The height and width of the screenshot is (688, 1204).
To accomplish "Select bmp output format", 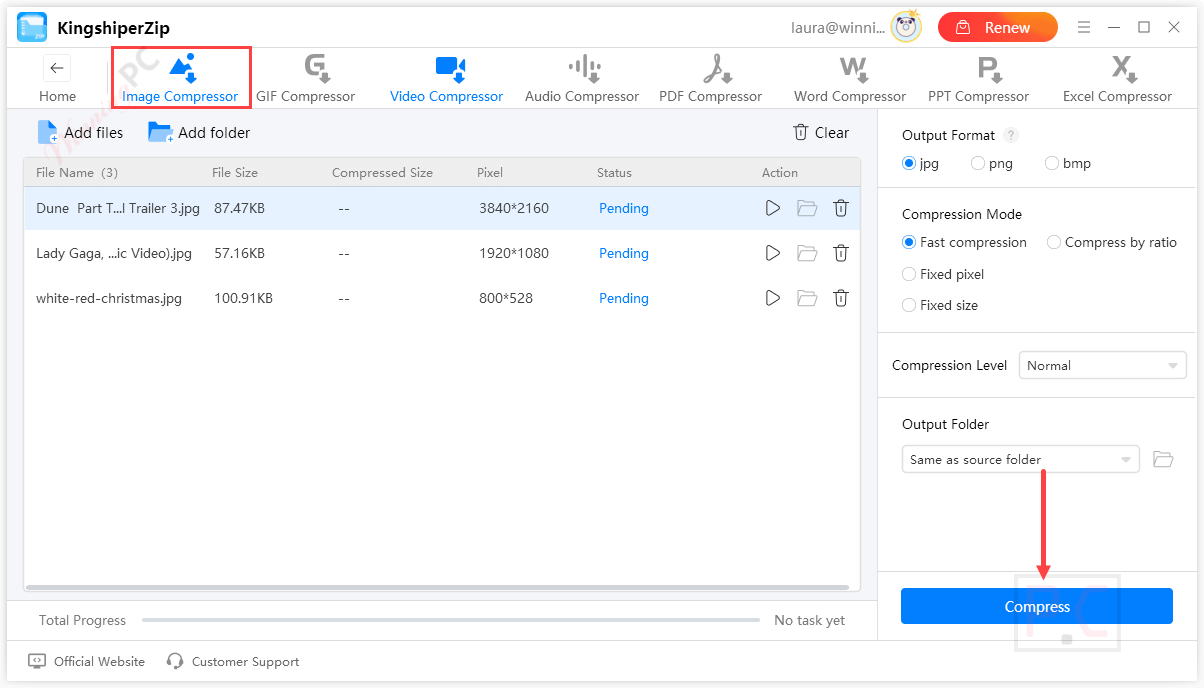I will (x=1067, y=163).
